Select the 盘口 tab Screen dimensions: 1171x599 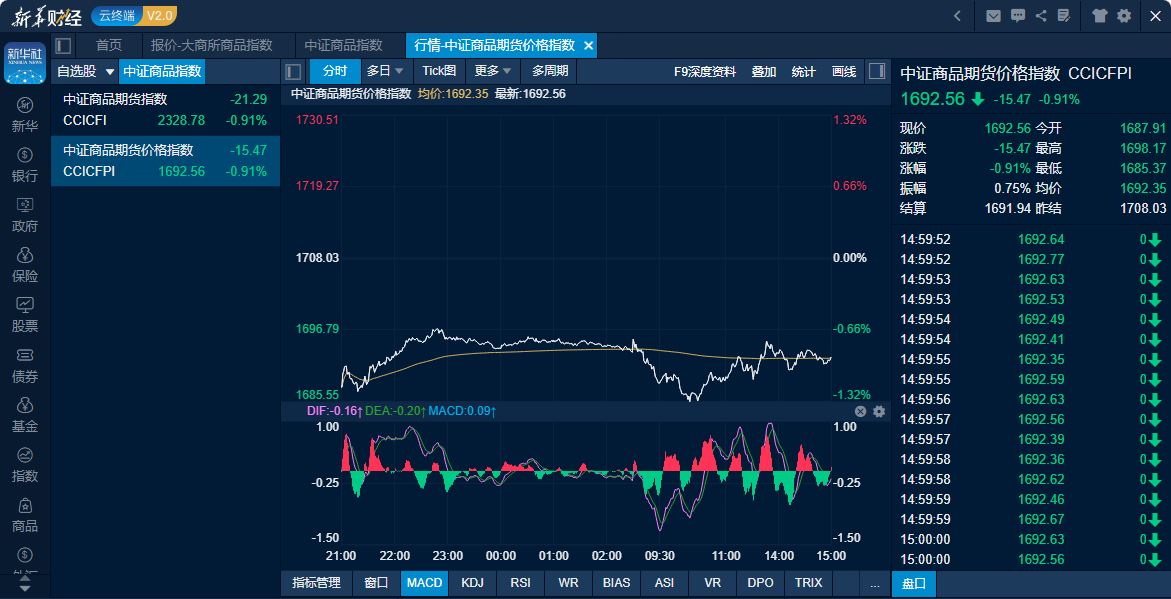pyautogui.click(x=914, y=583)
